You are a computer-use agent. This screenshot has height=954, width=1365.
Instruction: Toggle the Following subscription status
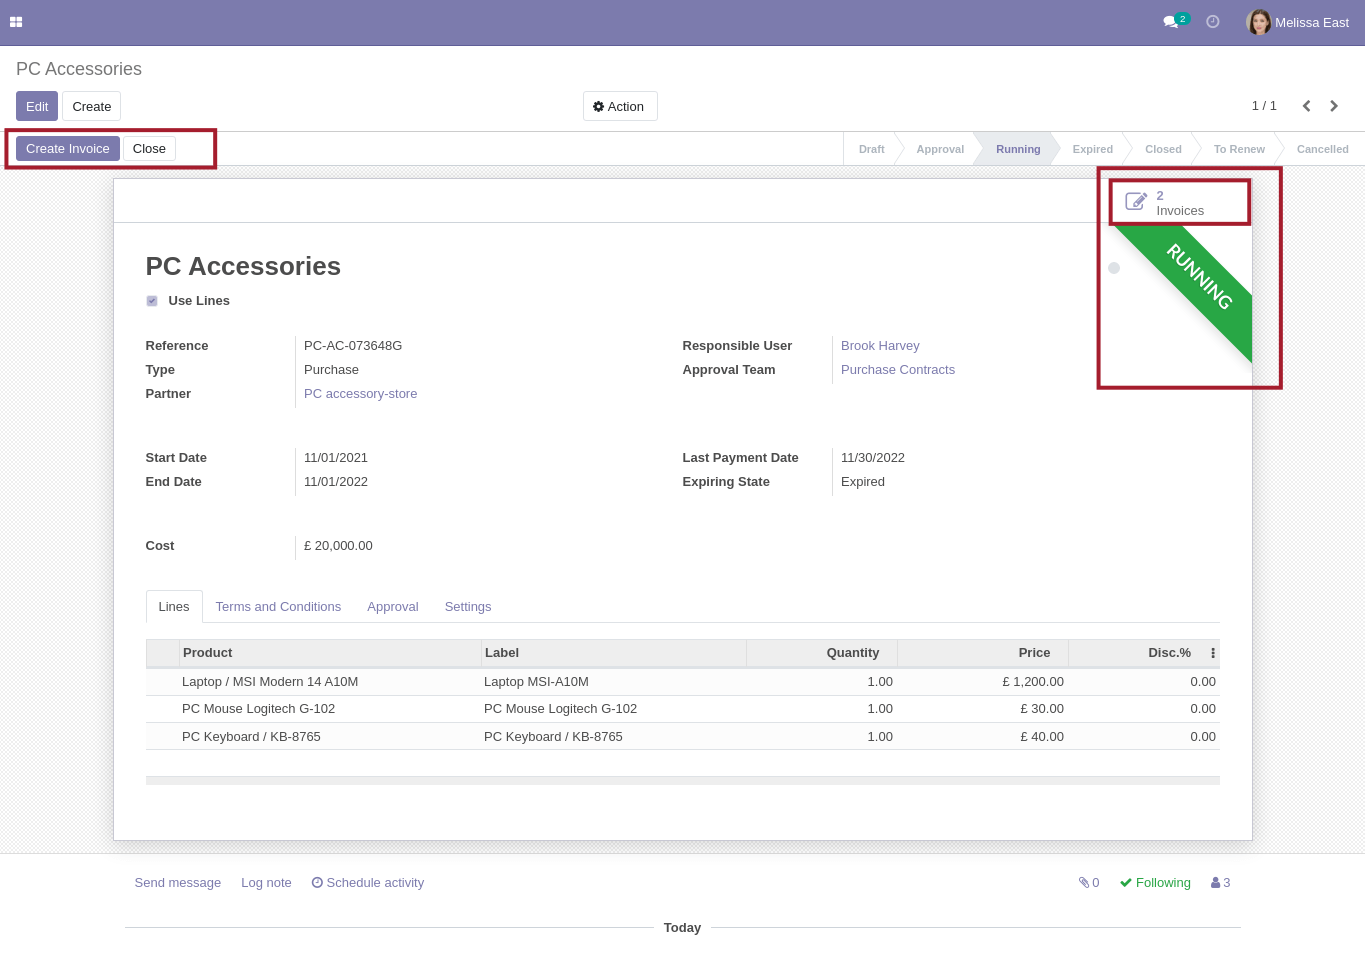pos(1155,883)
